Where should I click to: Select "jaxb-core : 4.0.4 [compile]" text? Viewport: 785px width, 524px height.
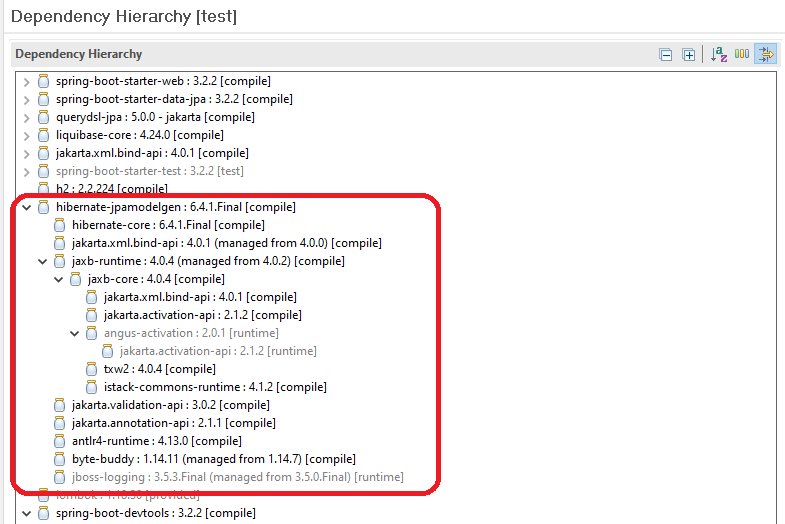(x=156, y=279)
